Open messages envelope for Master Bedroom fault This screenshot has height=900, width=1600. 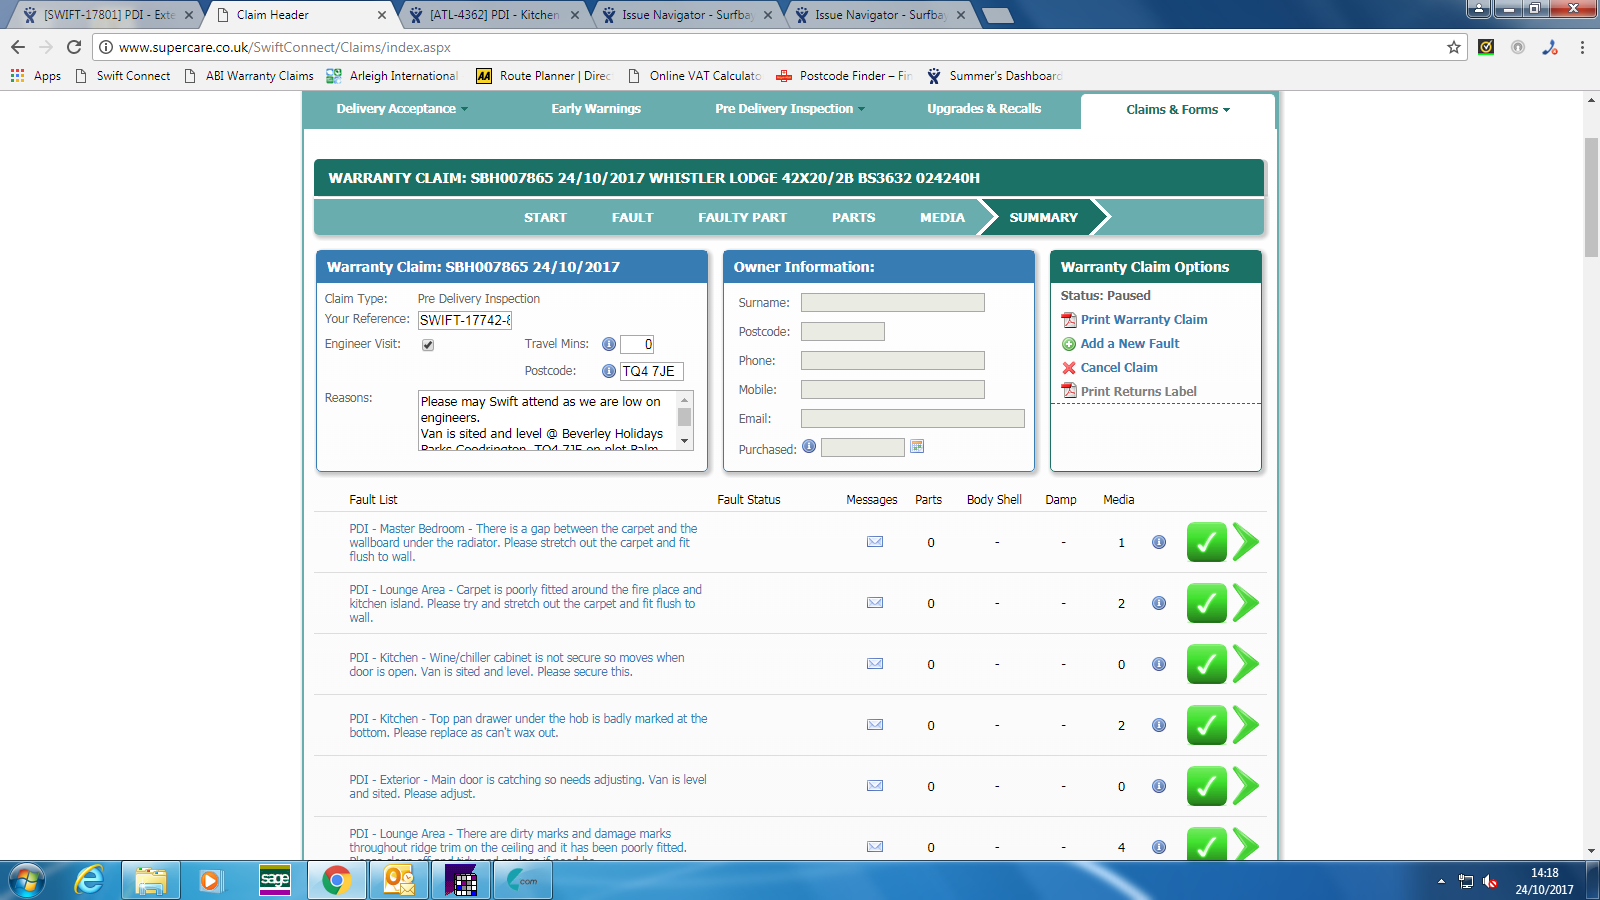tap(875, 542)
